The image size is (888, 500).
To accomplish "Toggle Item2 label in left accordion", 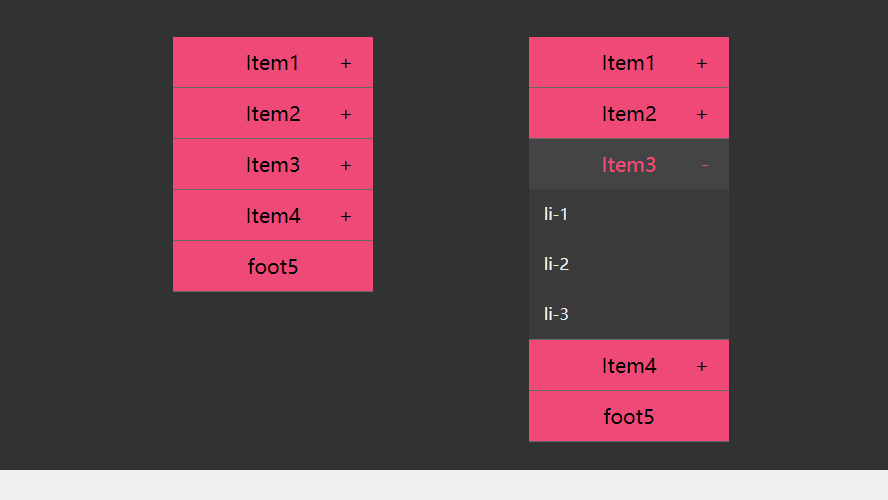I will click(272, 114).
